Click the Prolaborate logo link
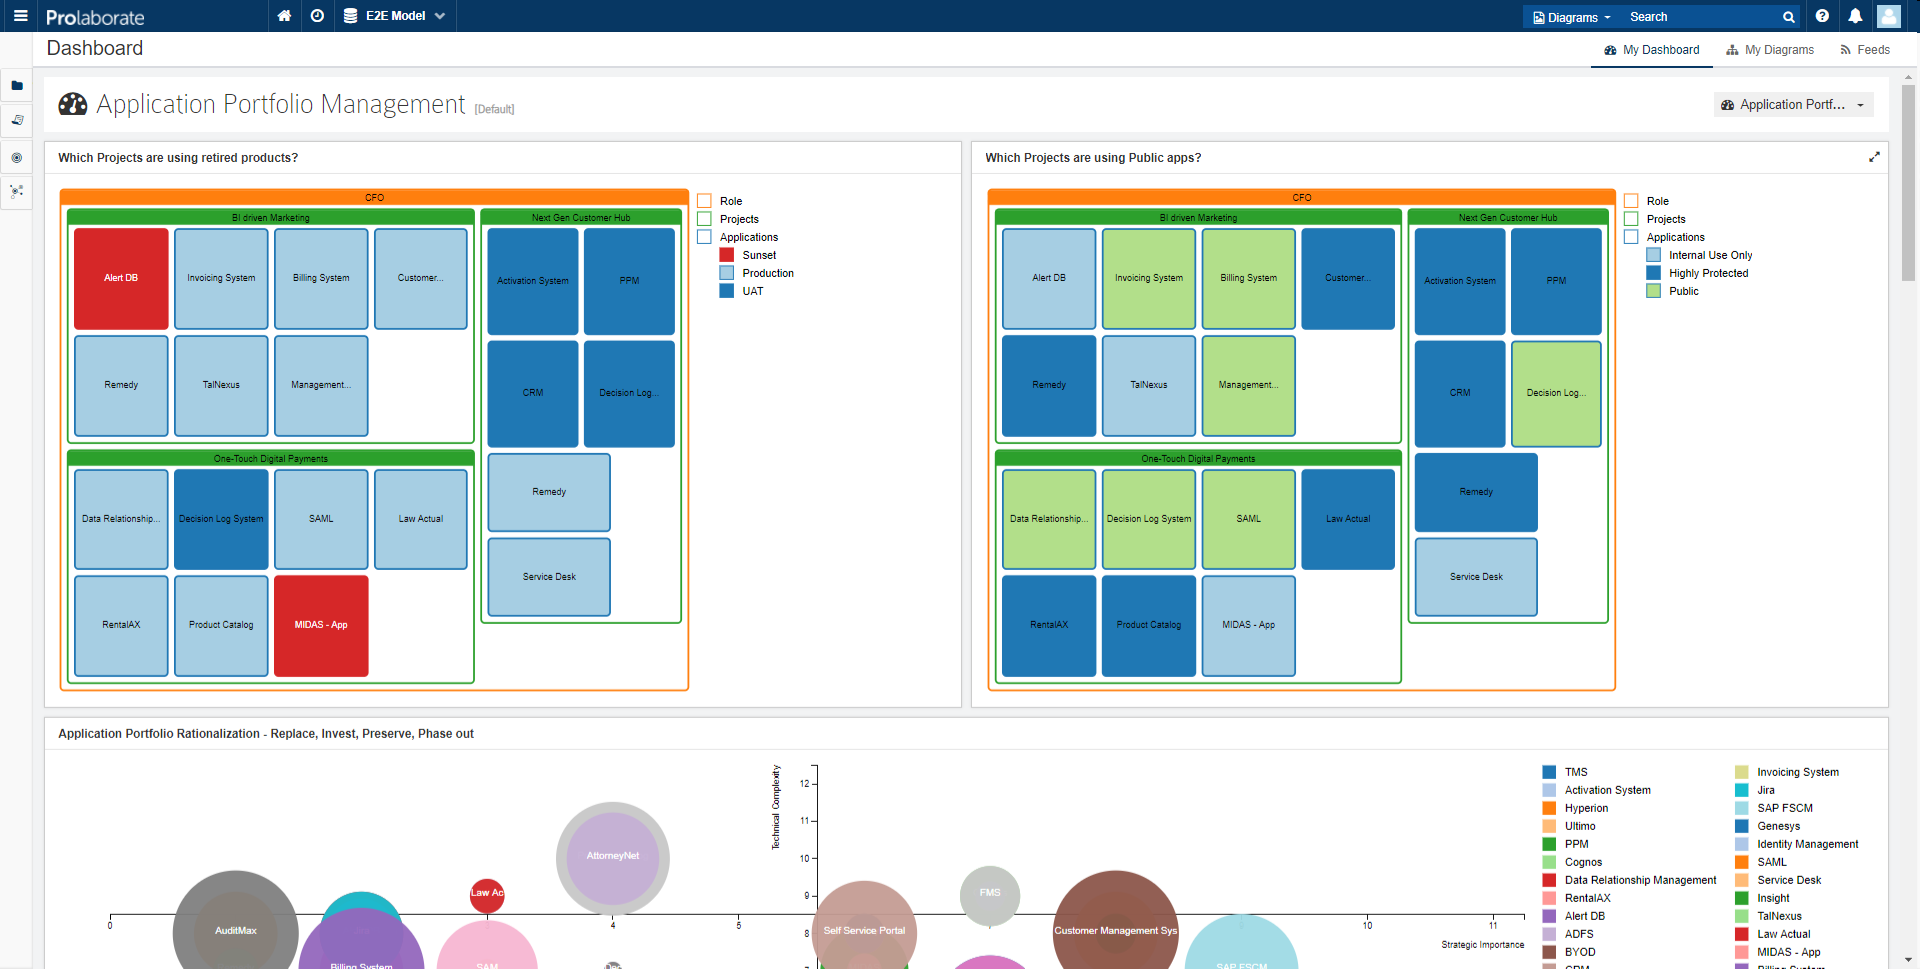This screenshot has width=1920, height=969. click(x=95, y=17)
